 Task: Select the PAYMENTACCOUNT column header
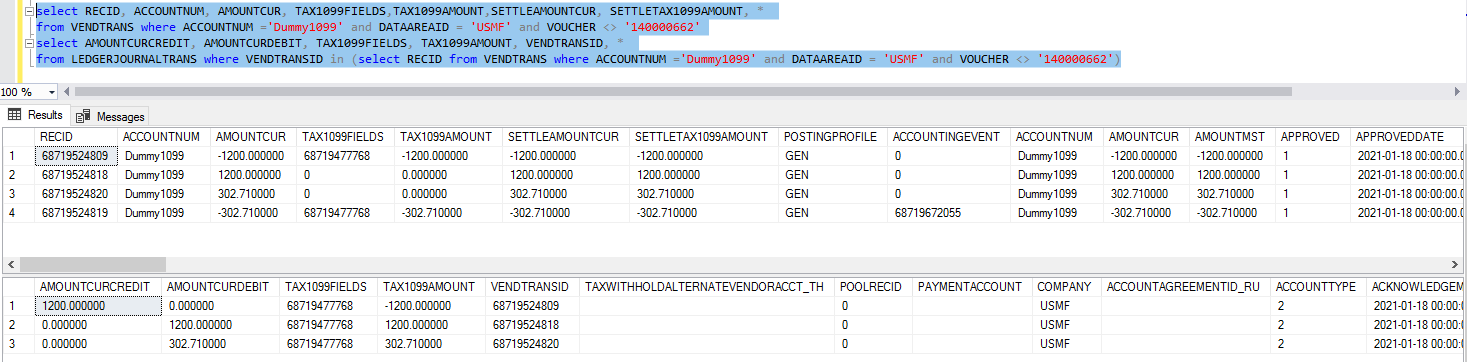pyautogui.click(x=972, y=287)
